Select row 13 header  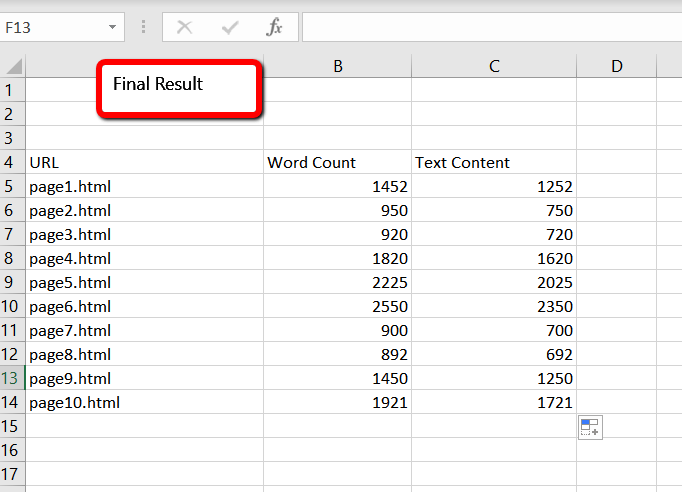[x=12, y=378]
